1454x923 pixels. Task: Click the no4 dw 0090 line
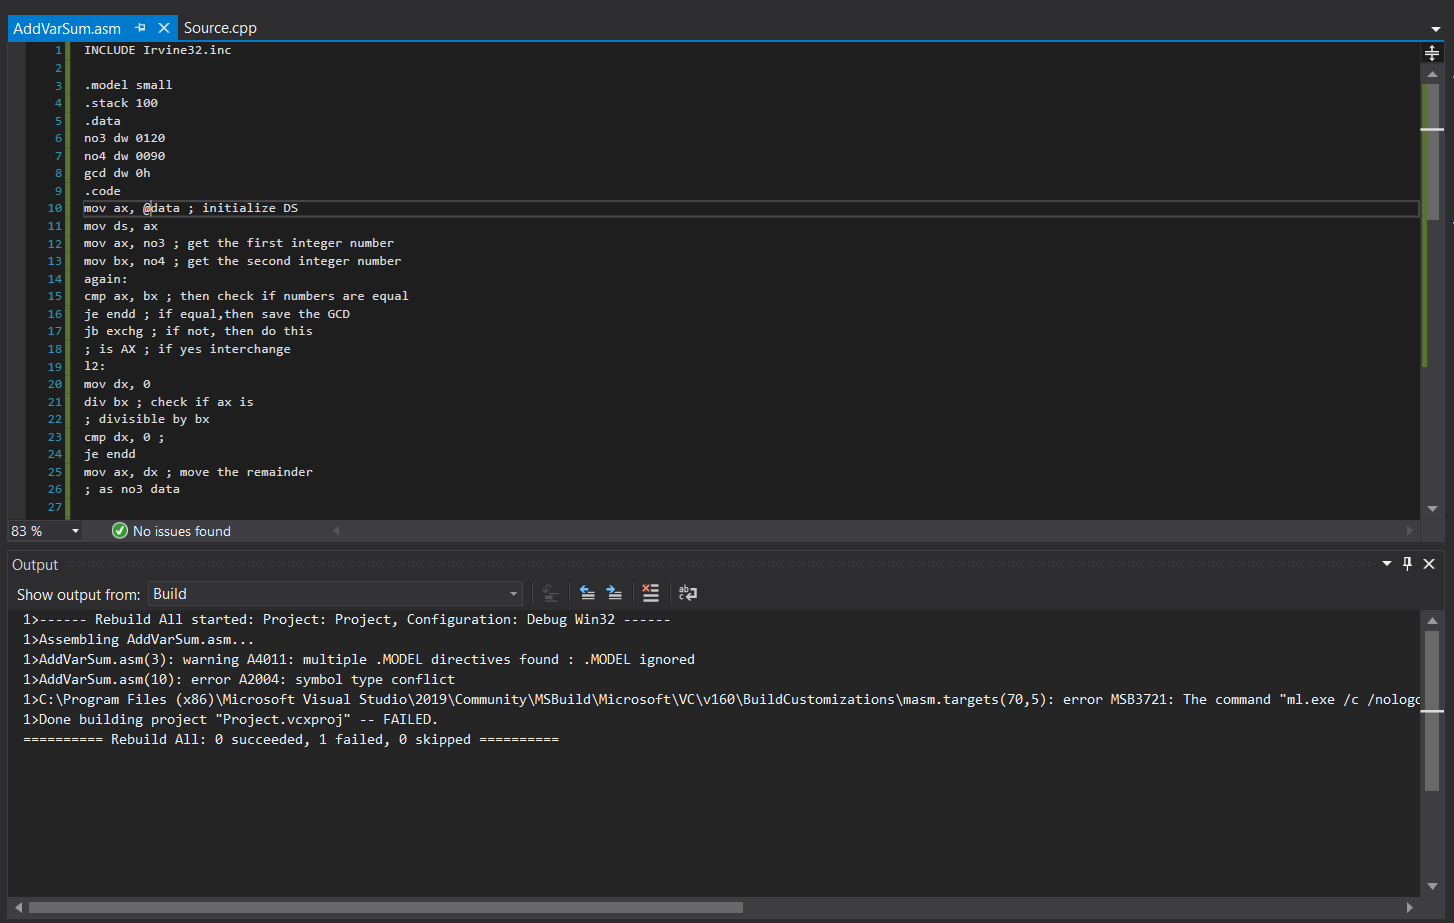click(x=125, y=156)
